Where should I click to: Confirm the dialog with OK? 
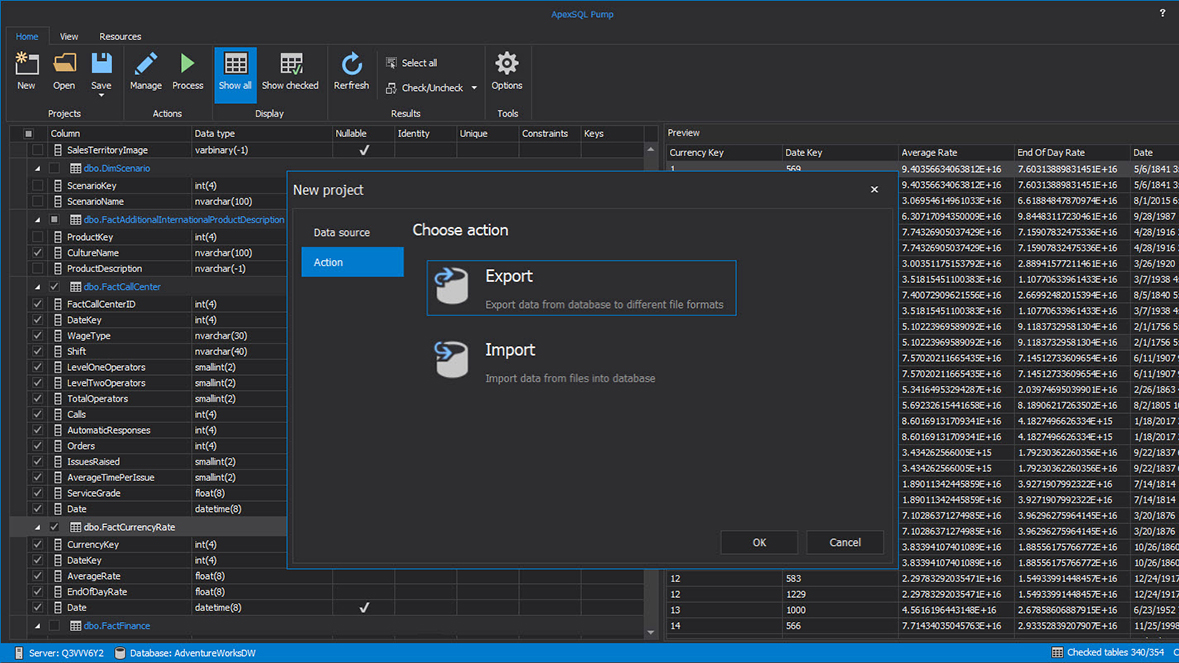759,542
